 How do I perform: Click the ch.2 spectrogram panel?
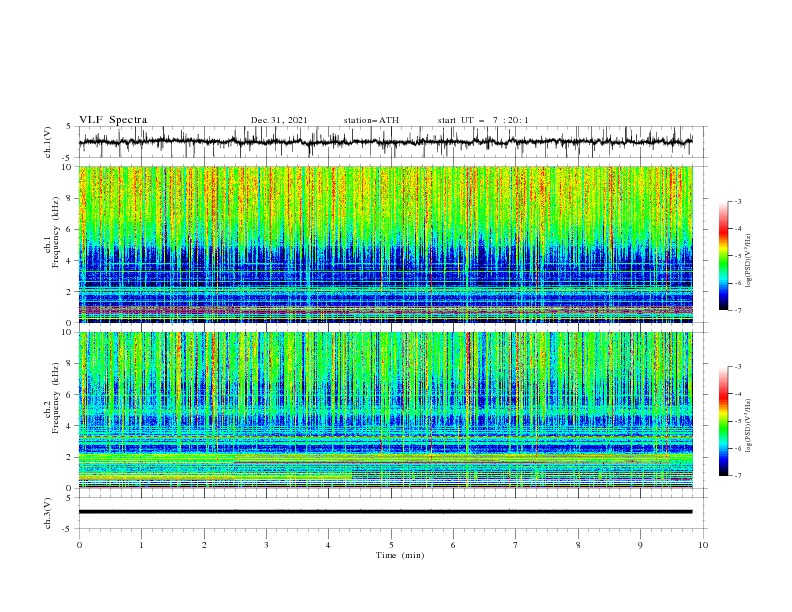tap(385, 410)
